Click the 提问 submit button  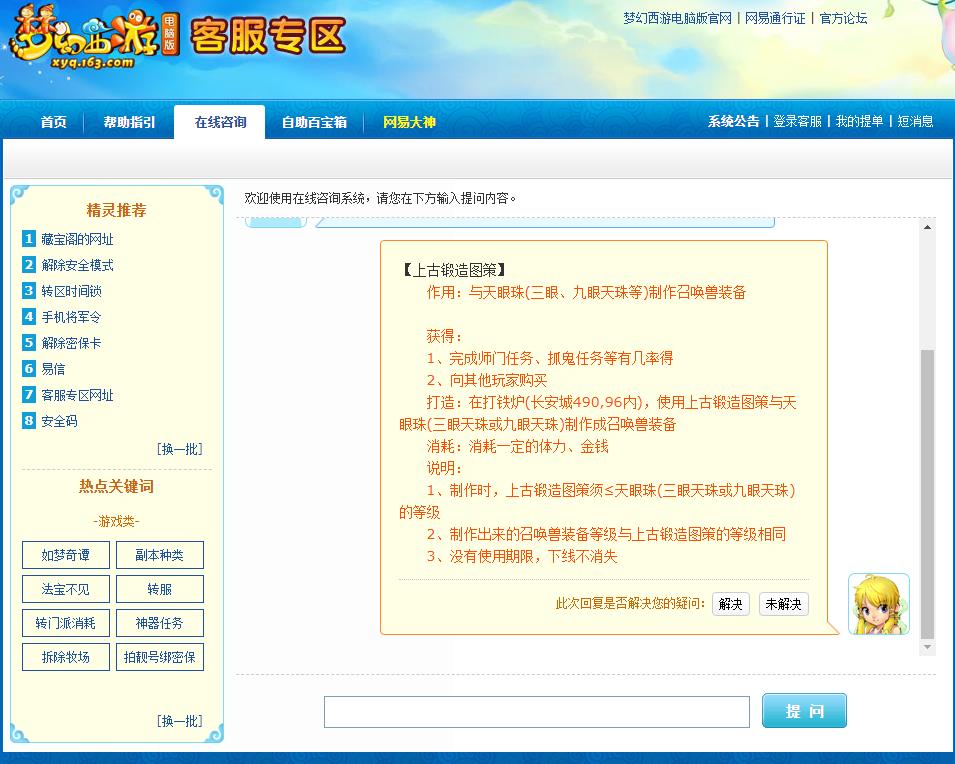[804, 711]
